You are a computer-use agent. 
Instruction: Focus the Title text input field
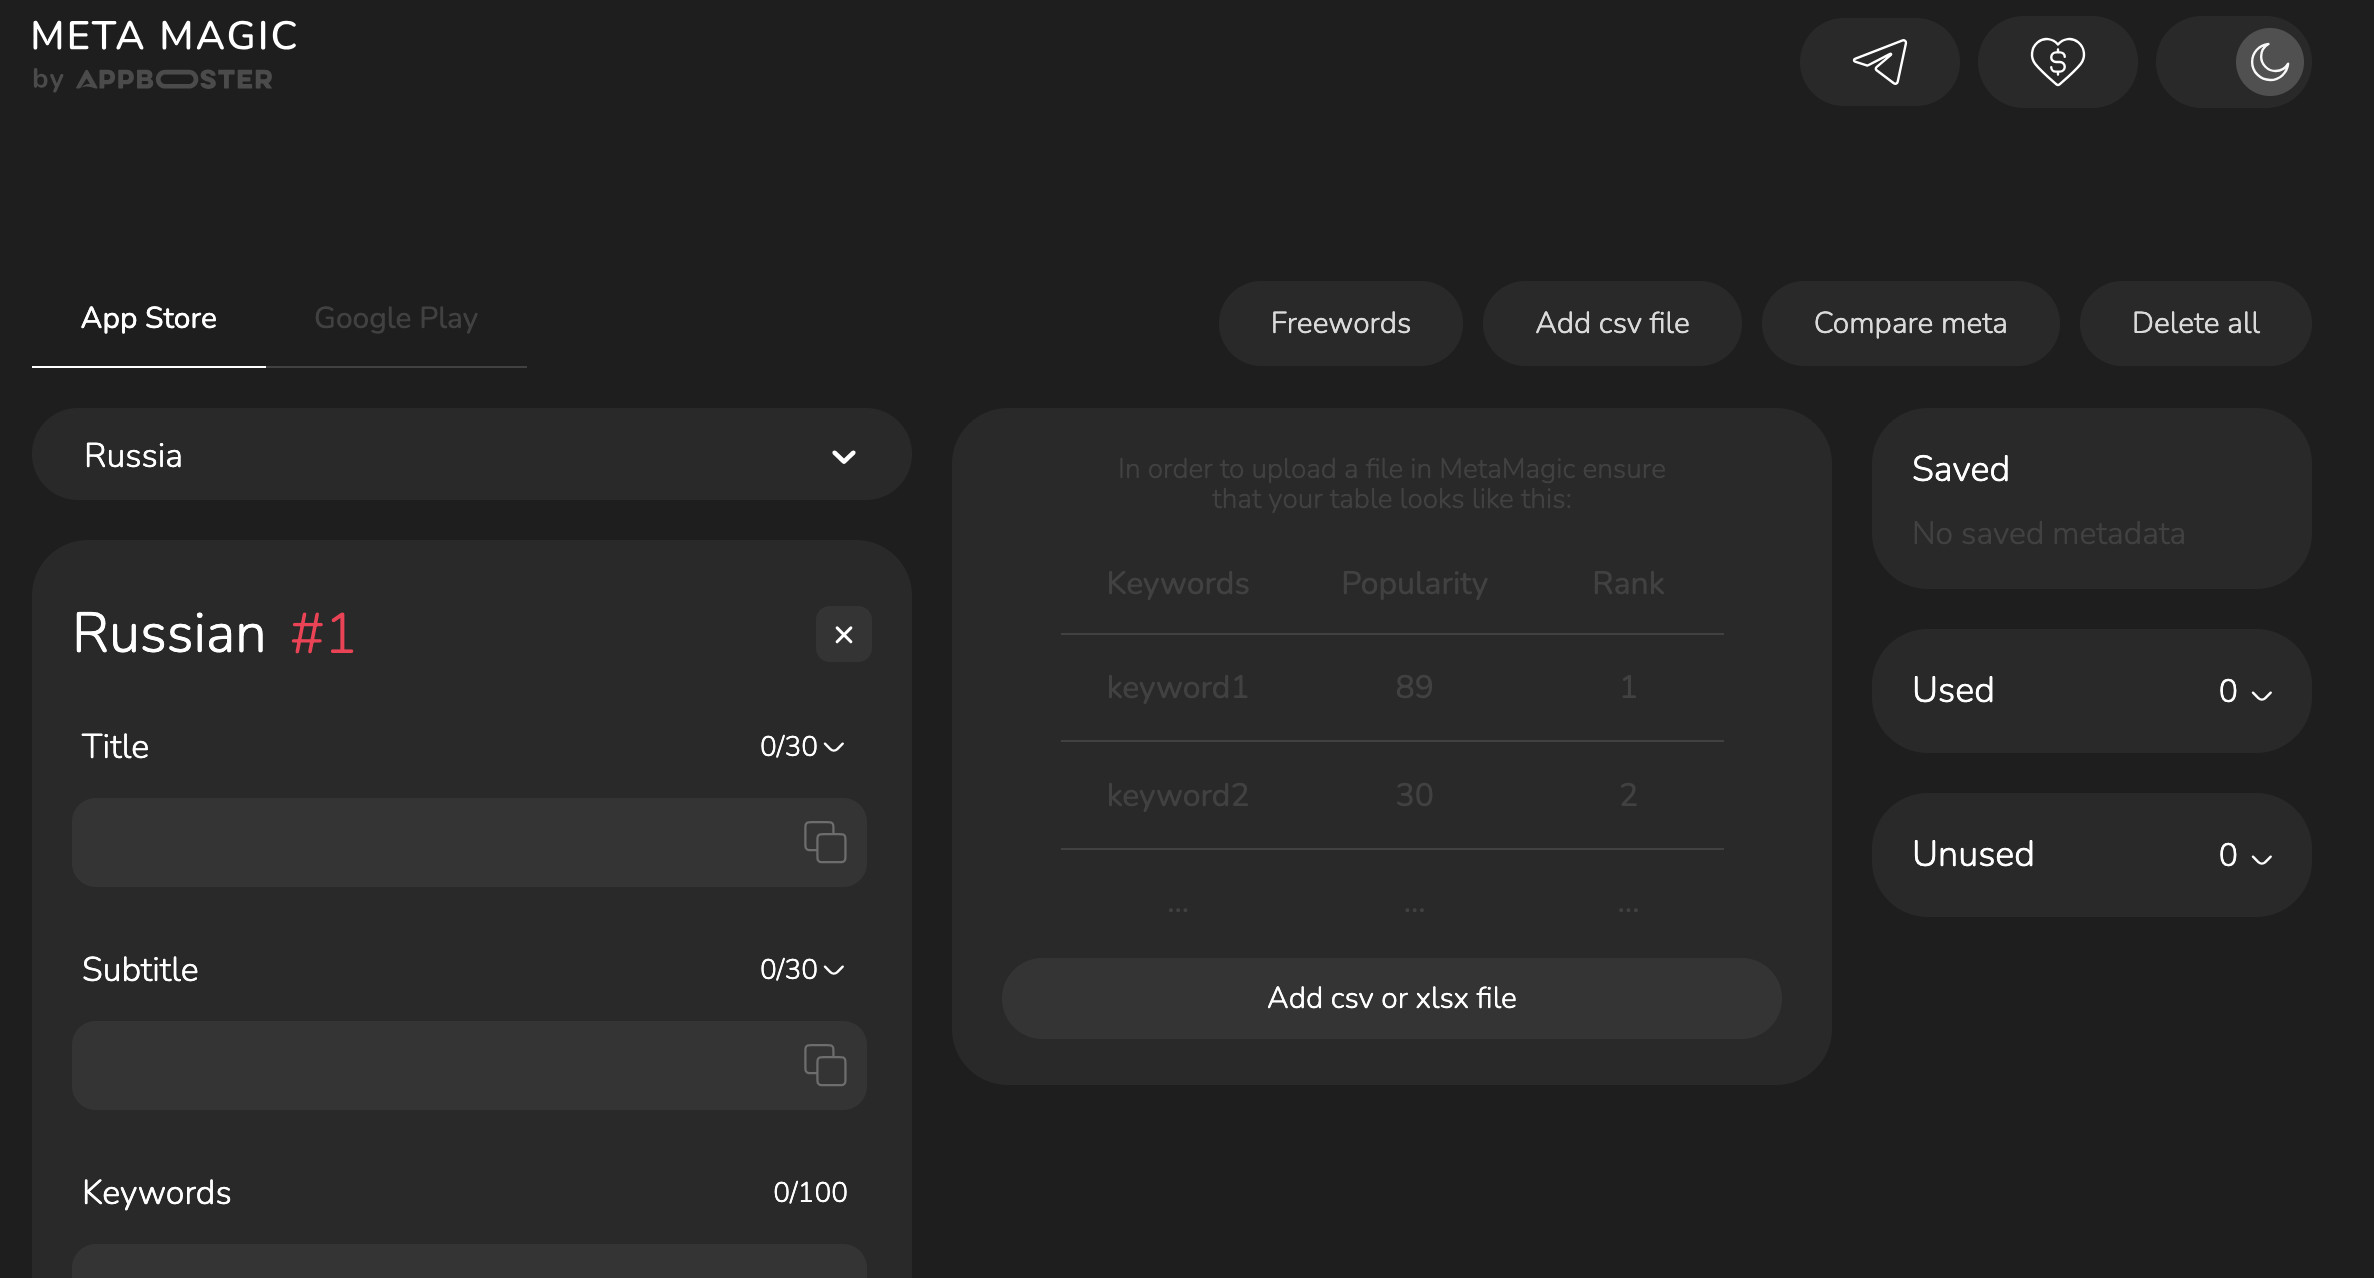tap(430, 842)
